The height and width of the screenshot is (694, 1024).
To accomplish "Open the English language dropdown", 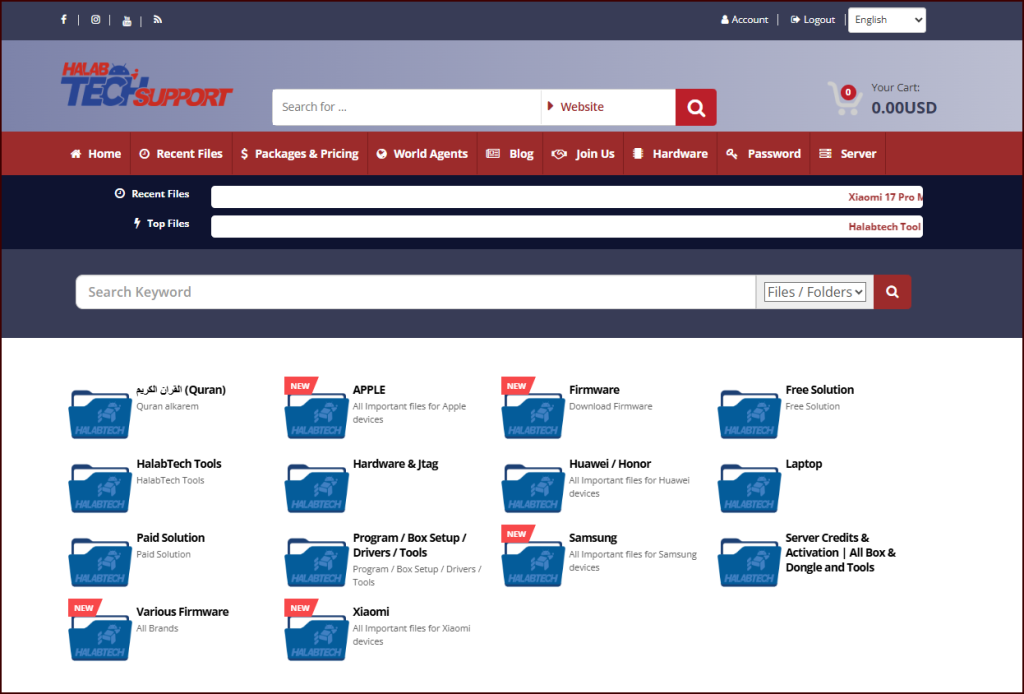I will pyautogui.click(x=886, y=20).
